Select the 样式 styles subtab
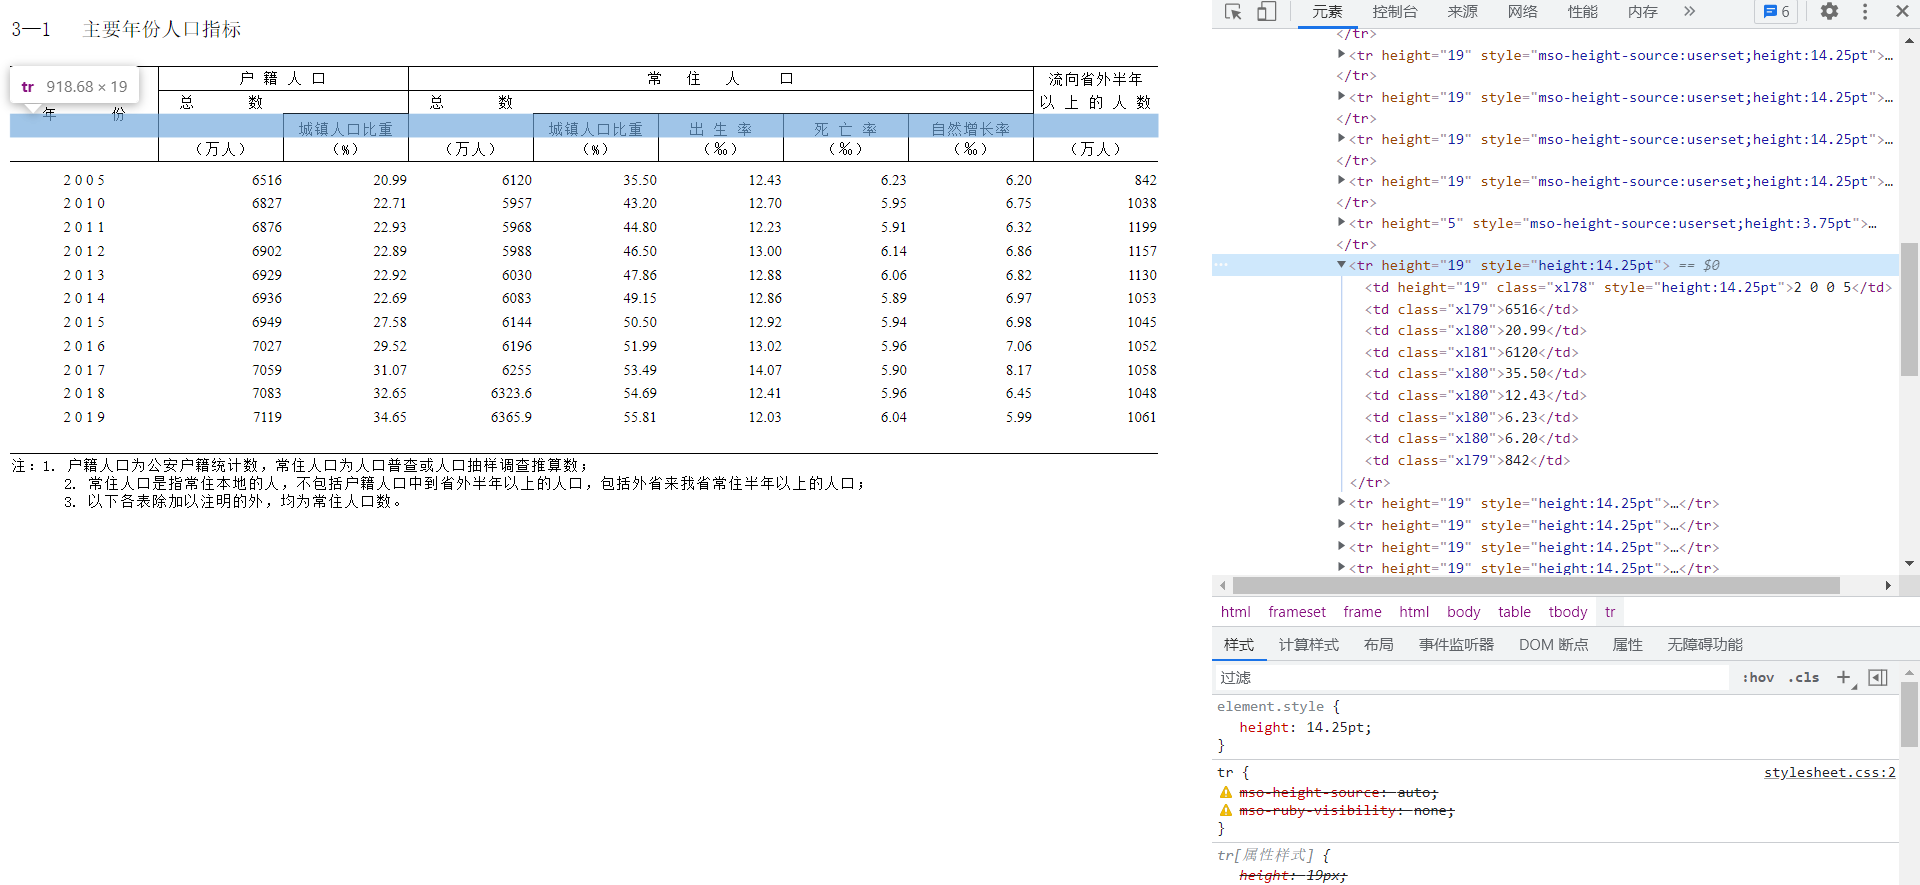 (1238, 645)
